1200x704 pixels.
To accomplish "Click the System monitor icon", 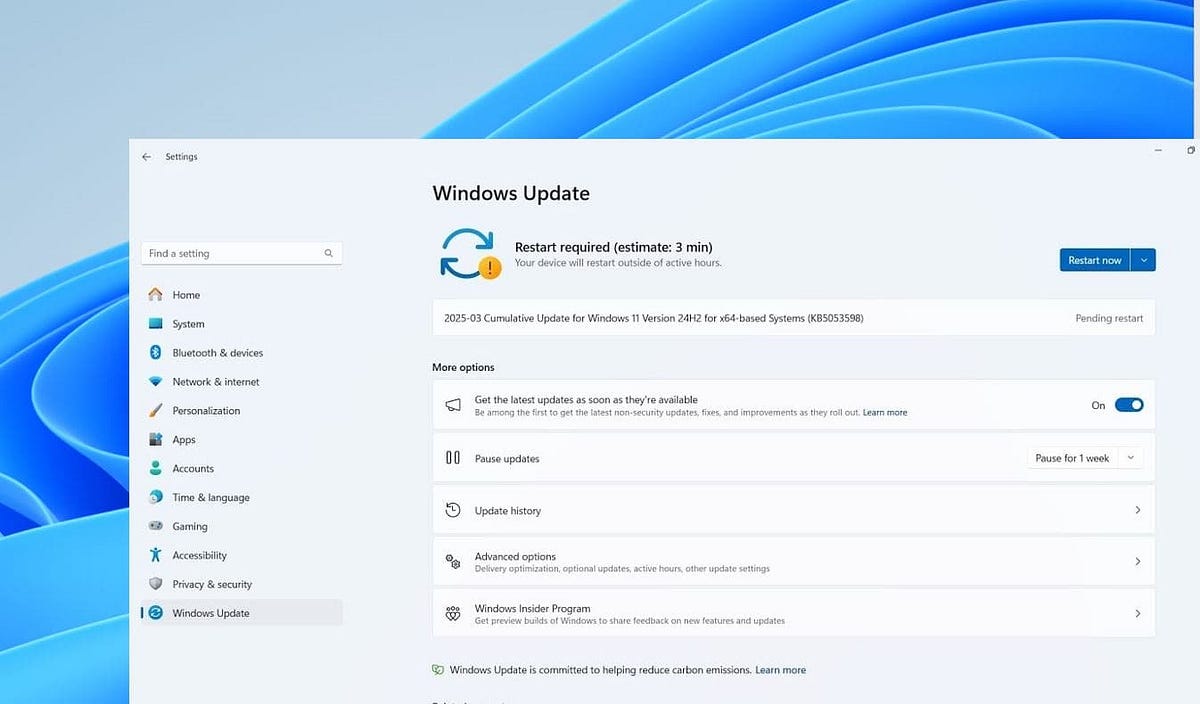I will pos(155,324).
